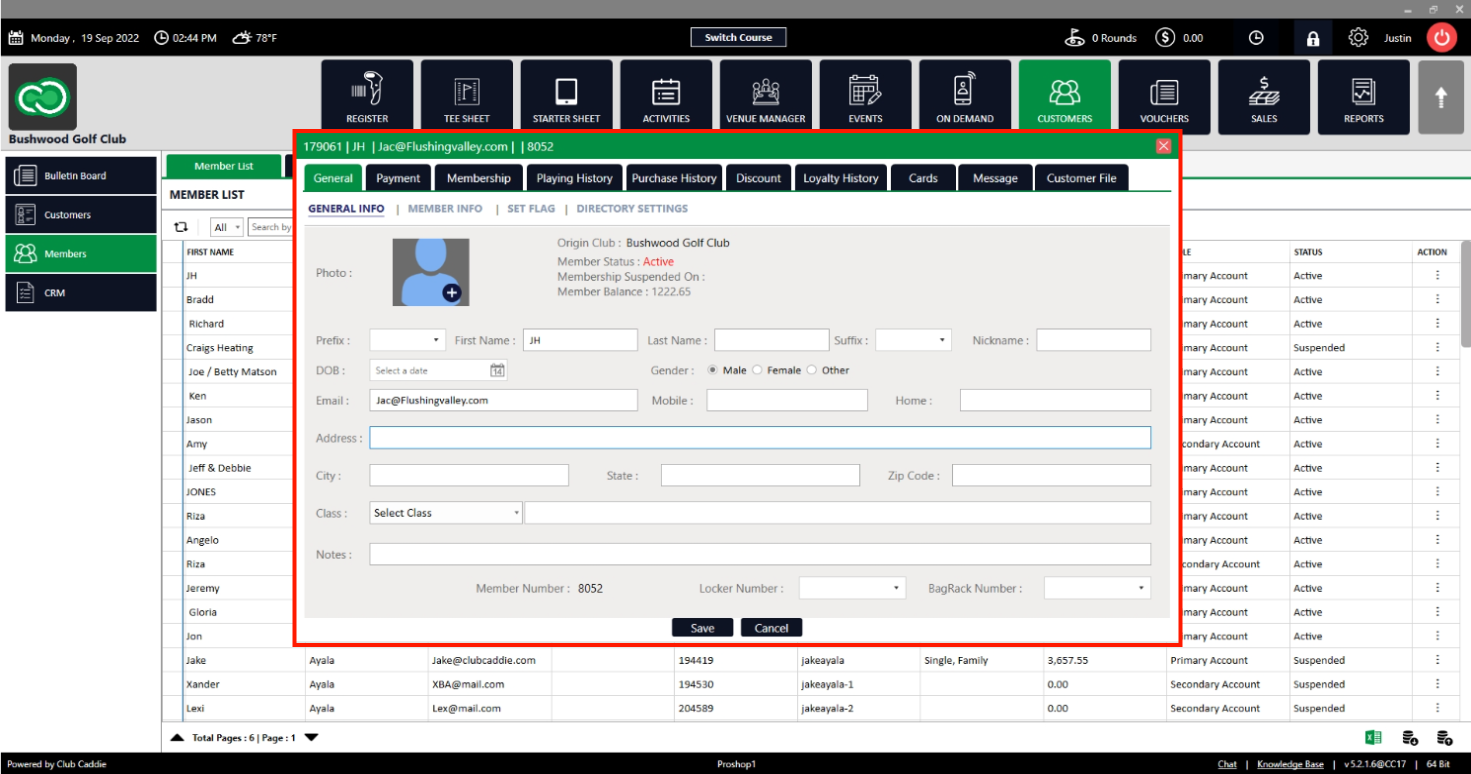The image size is (1471, 774).
Task: Switch to the Membership tab
Action: point(479,178)
